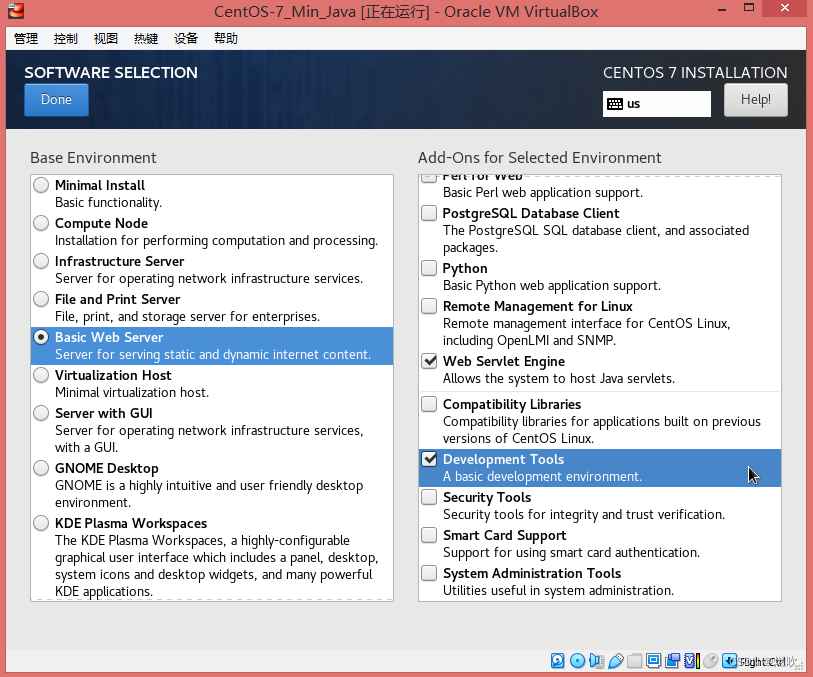This screenshot has height=677, width=813.
Task: Click 'Installation for performing computation and processing.'
Action: 217,241
